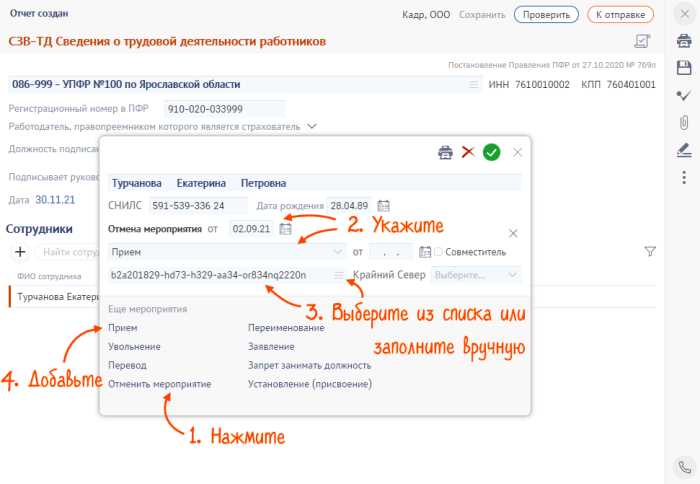700x484 pixels.
Task: Click the save floppy icon in sidebar
Action: pos(684,68)
